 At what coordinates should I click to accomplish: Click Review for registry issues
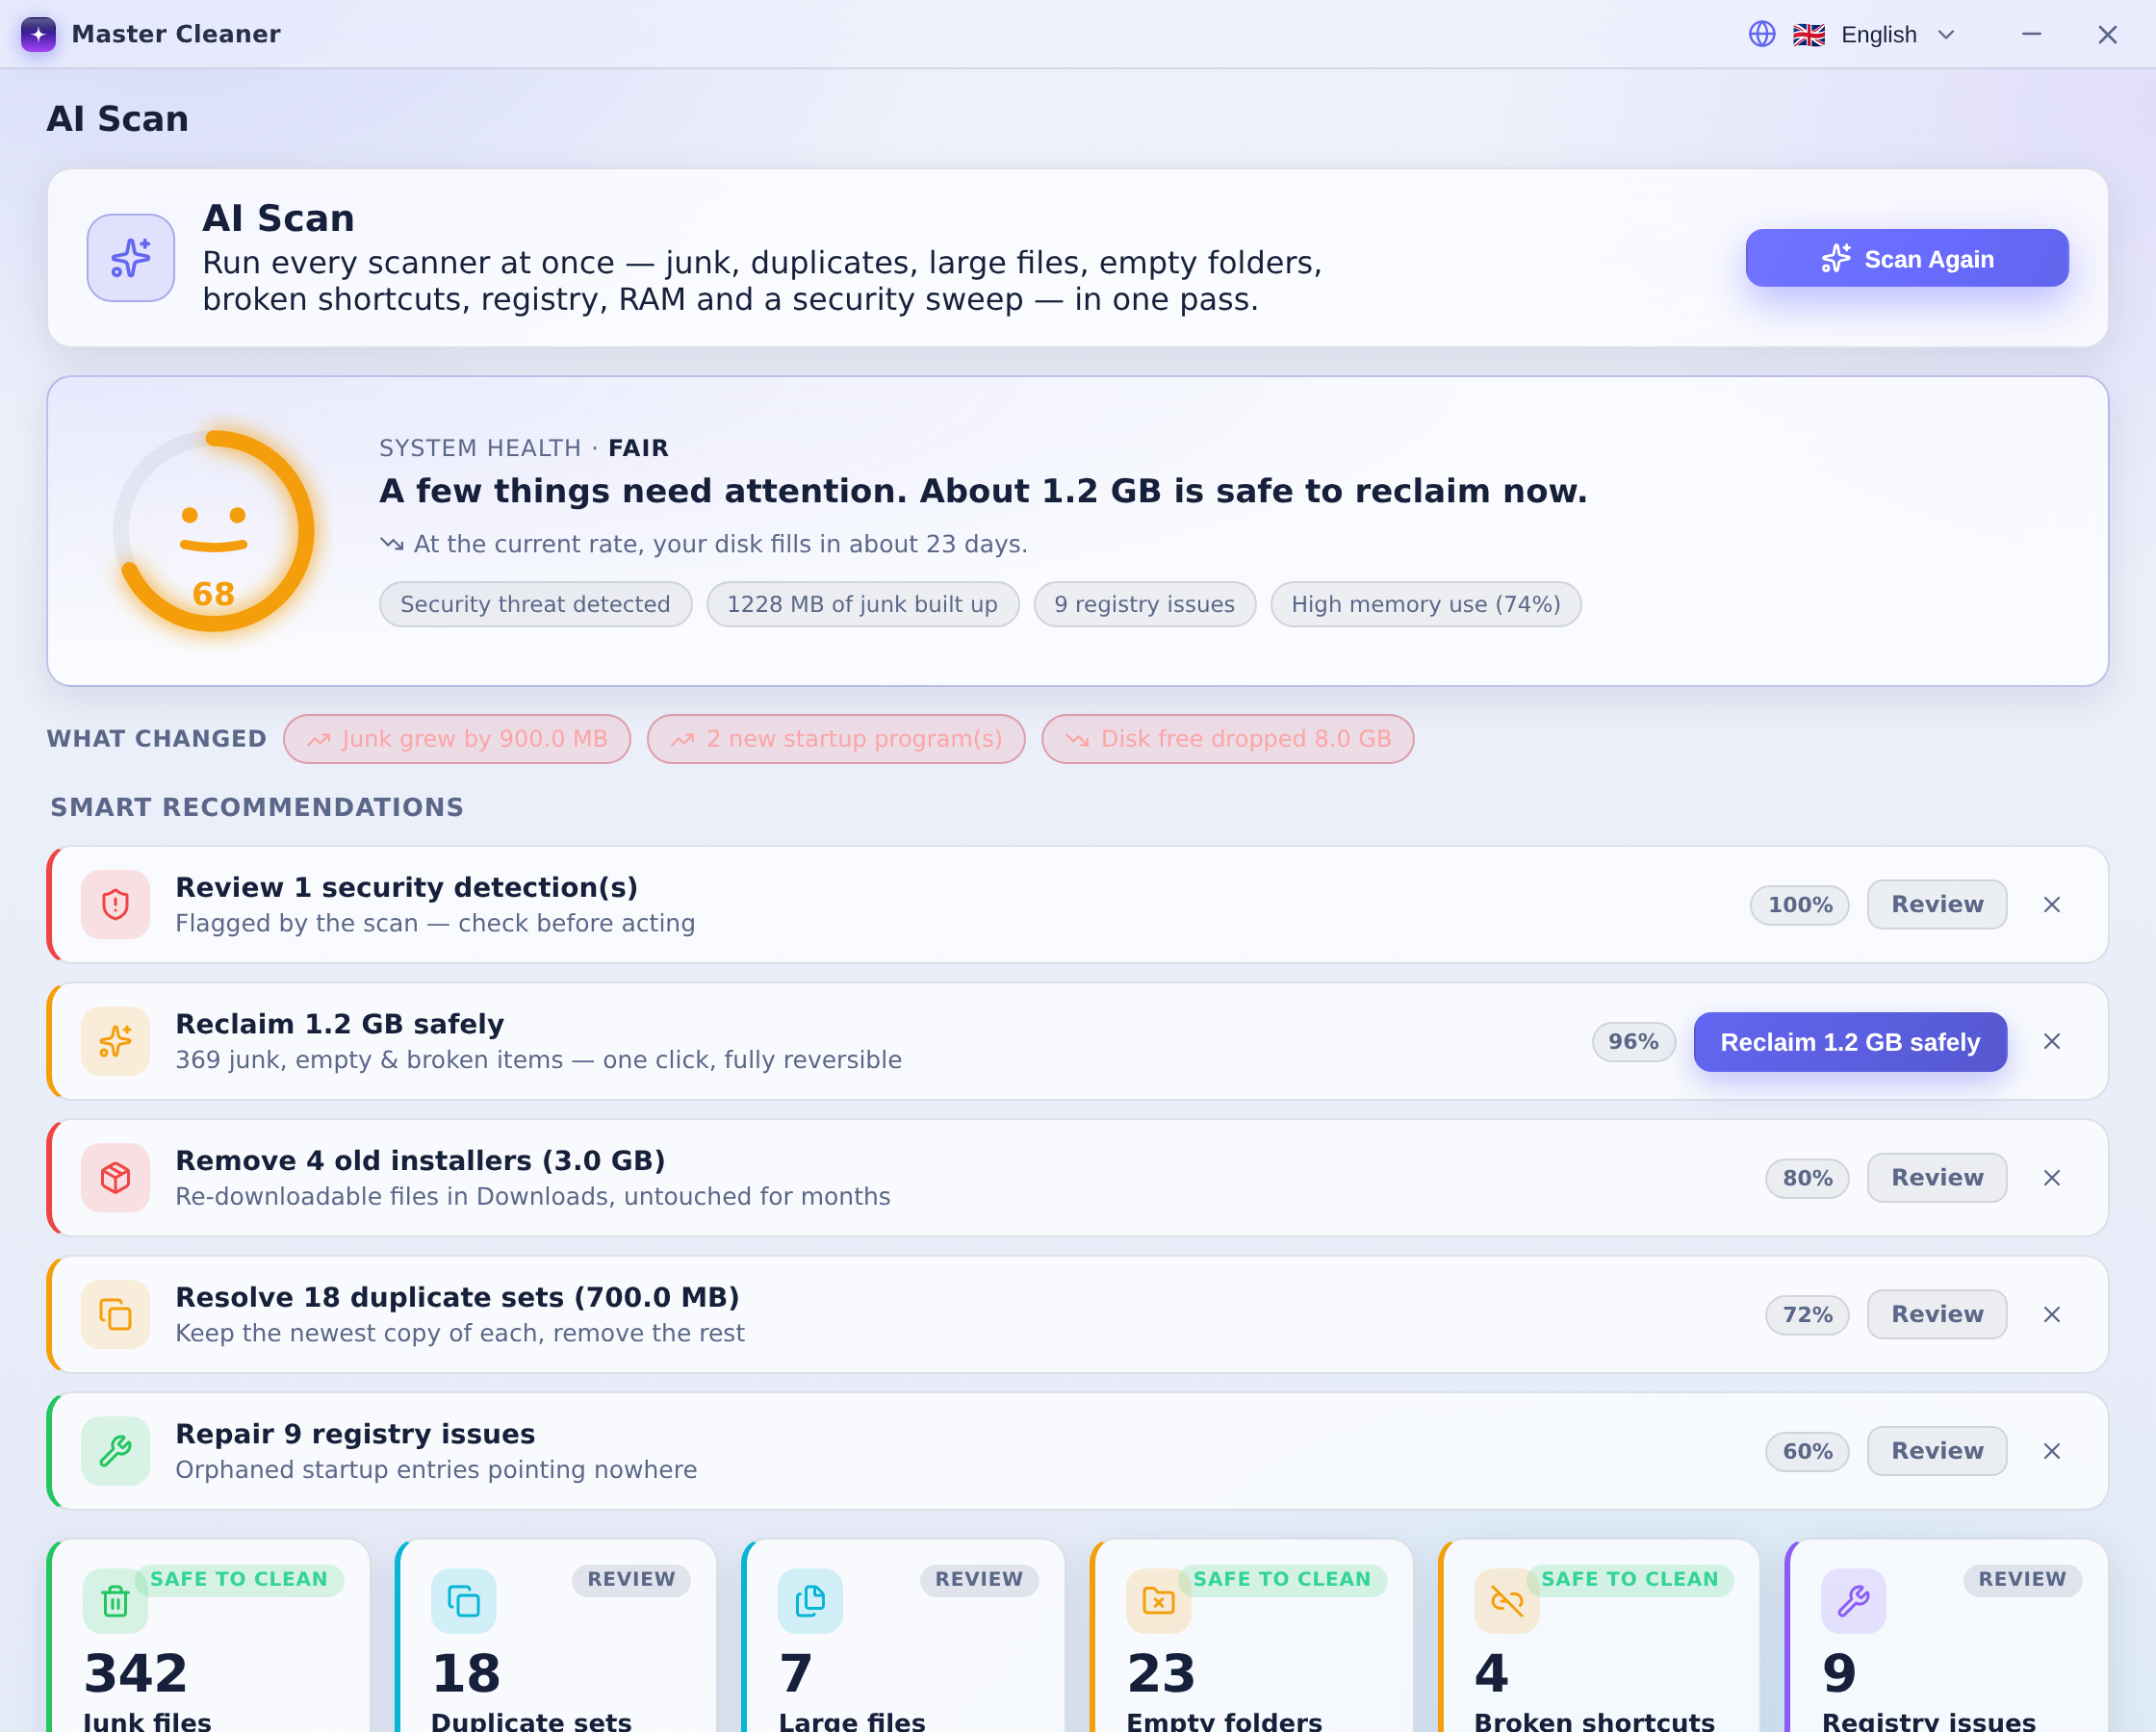pyautogui.click(x=1937, y=1451)
